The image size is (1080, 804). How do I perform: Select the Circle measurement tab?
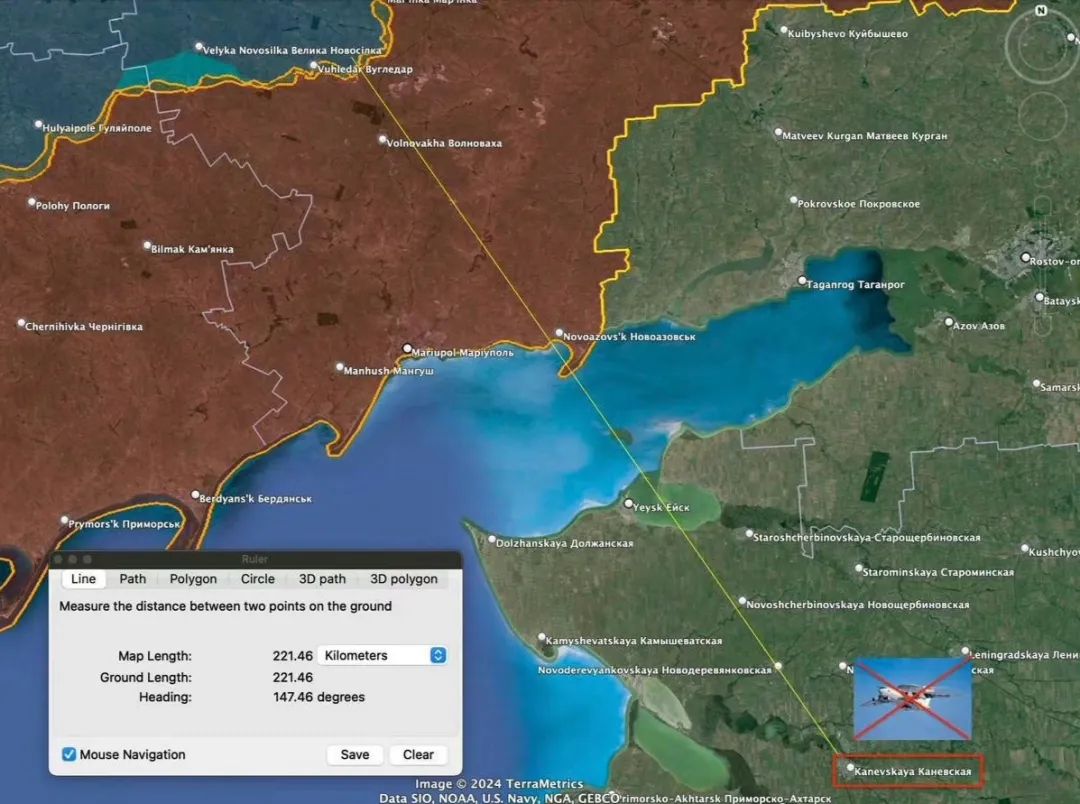[x=257, y=579]
